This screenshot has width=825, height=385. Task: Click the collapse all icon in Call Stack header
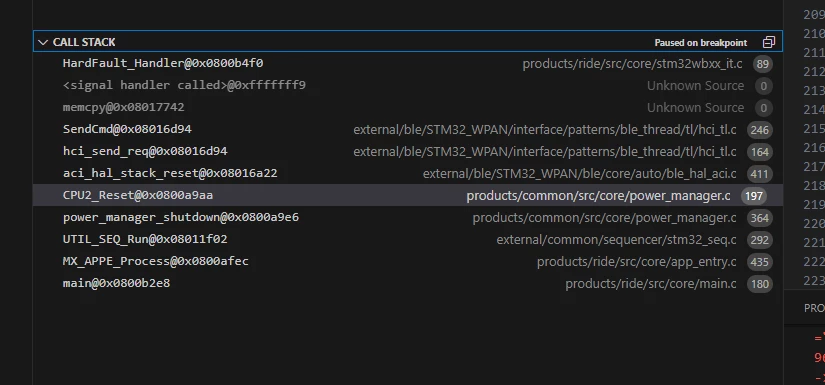769,42
